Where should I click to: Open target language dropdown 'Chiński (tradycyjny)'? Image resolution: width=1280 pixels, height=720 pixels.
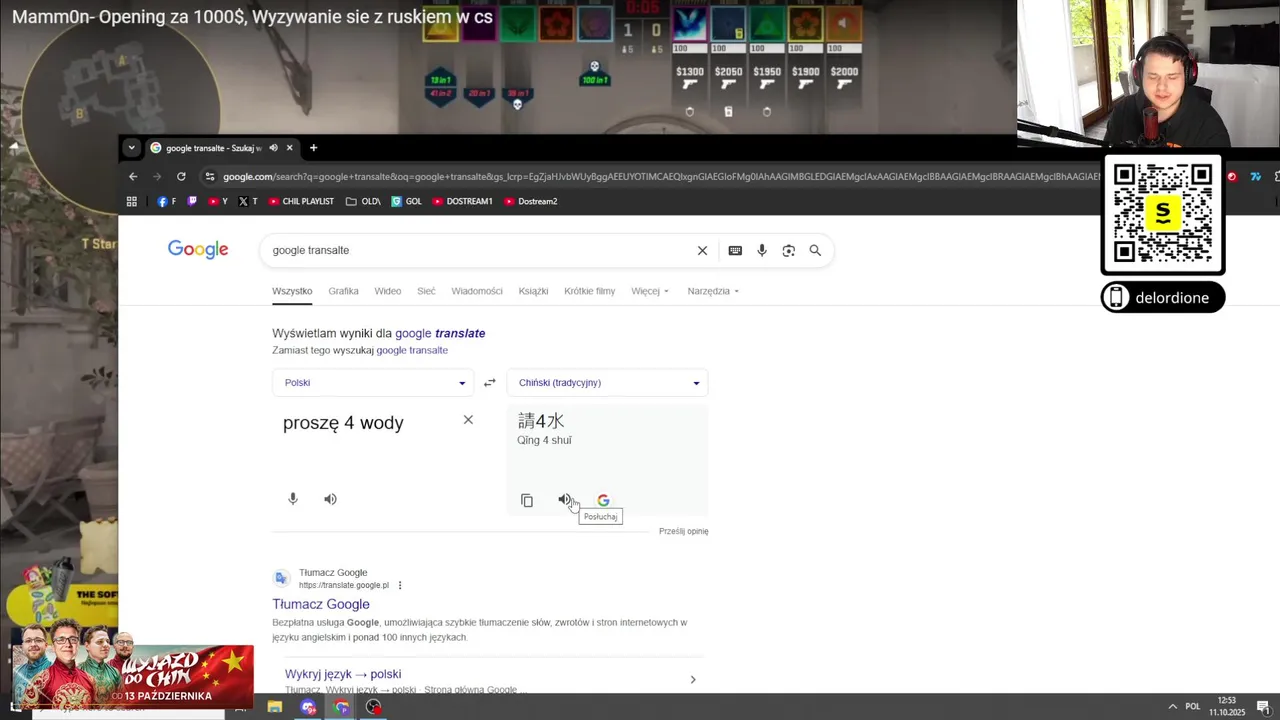tap(607, 383)
